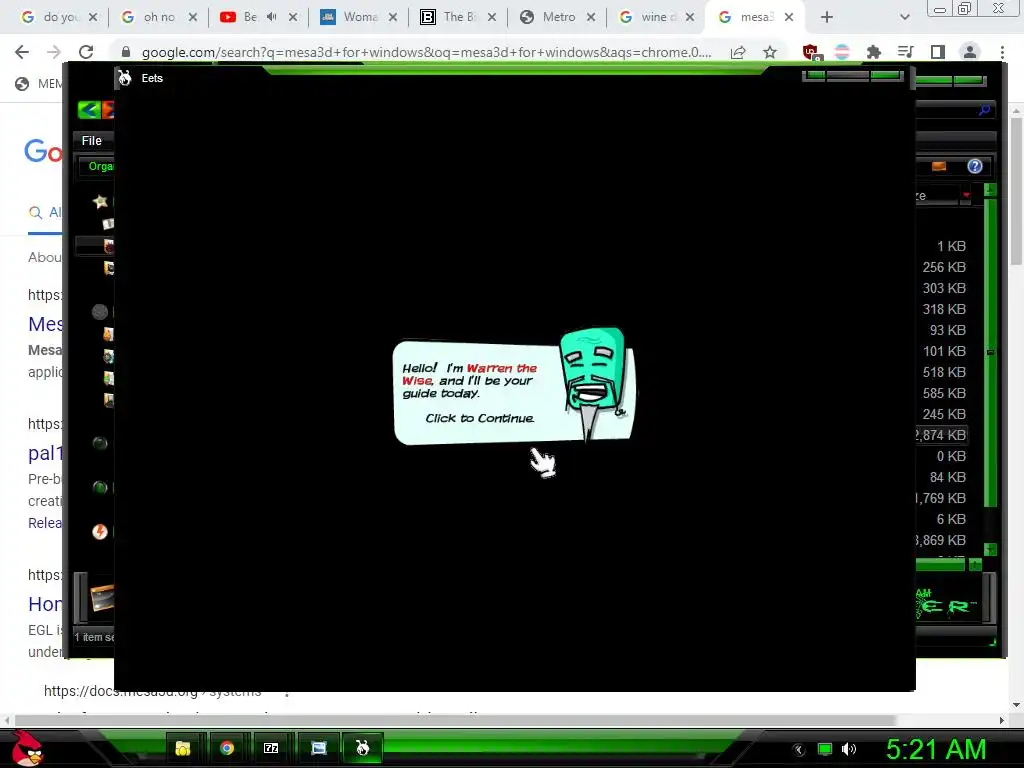Click the 'Click to Continue' text in dialog

479,418
